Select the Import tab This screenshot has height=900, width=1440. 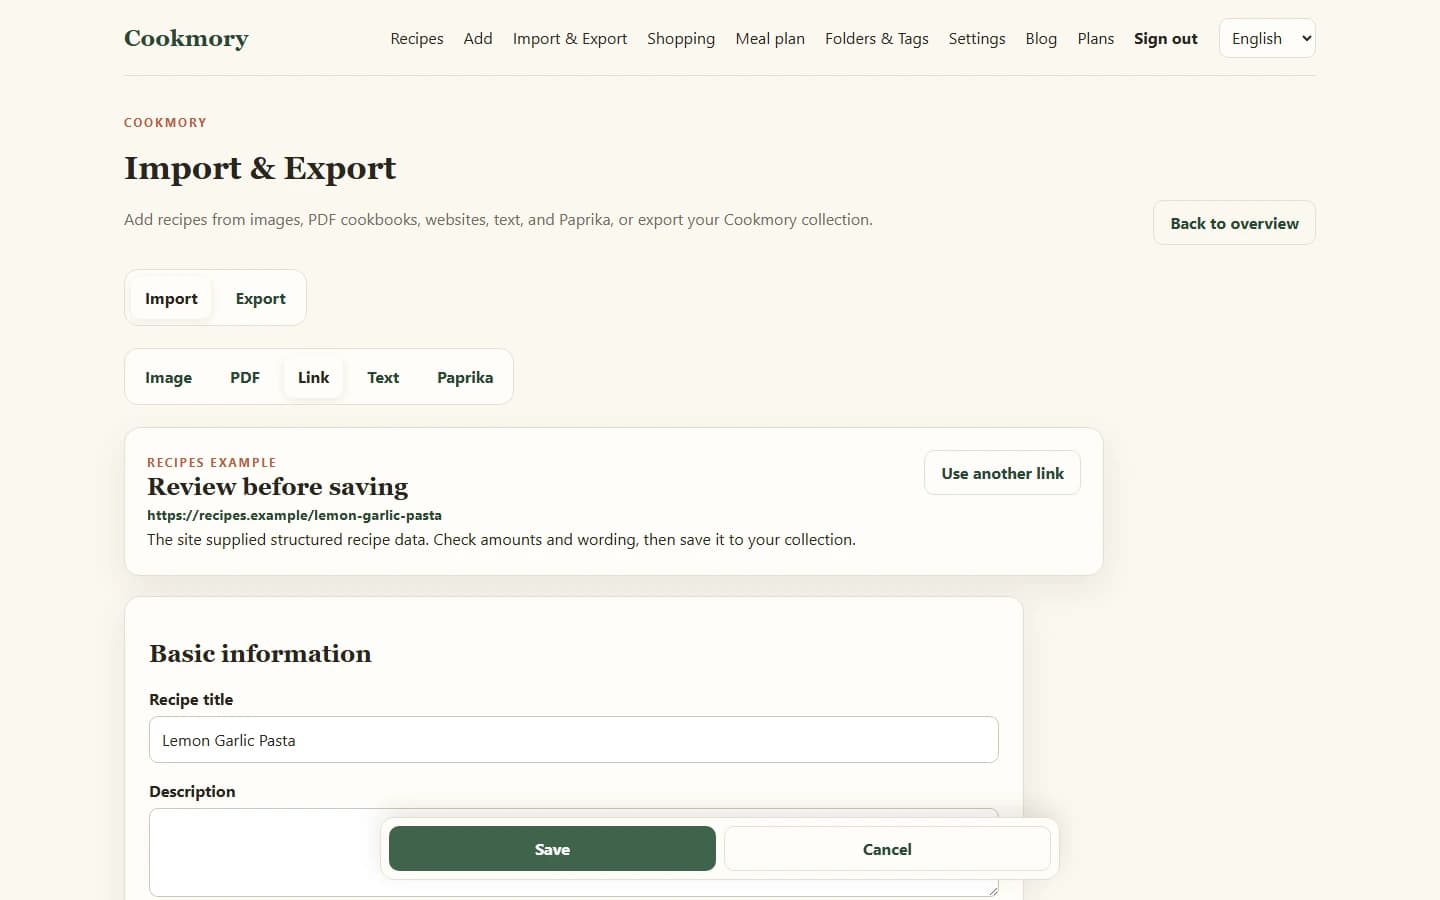pos(171,298)
